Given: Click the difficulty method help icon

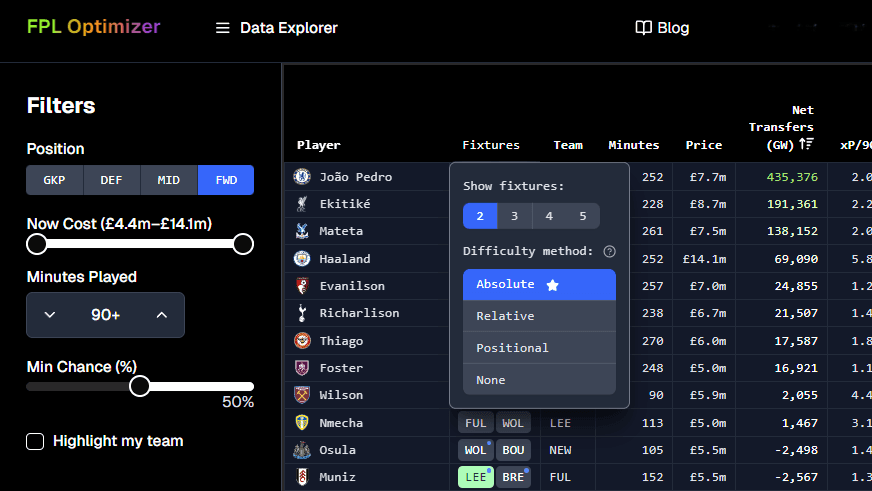Looking at the screenshot, I should (x=610, y=251).
